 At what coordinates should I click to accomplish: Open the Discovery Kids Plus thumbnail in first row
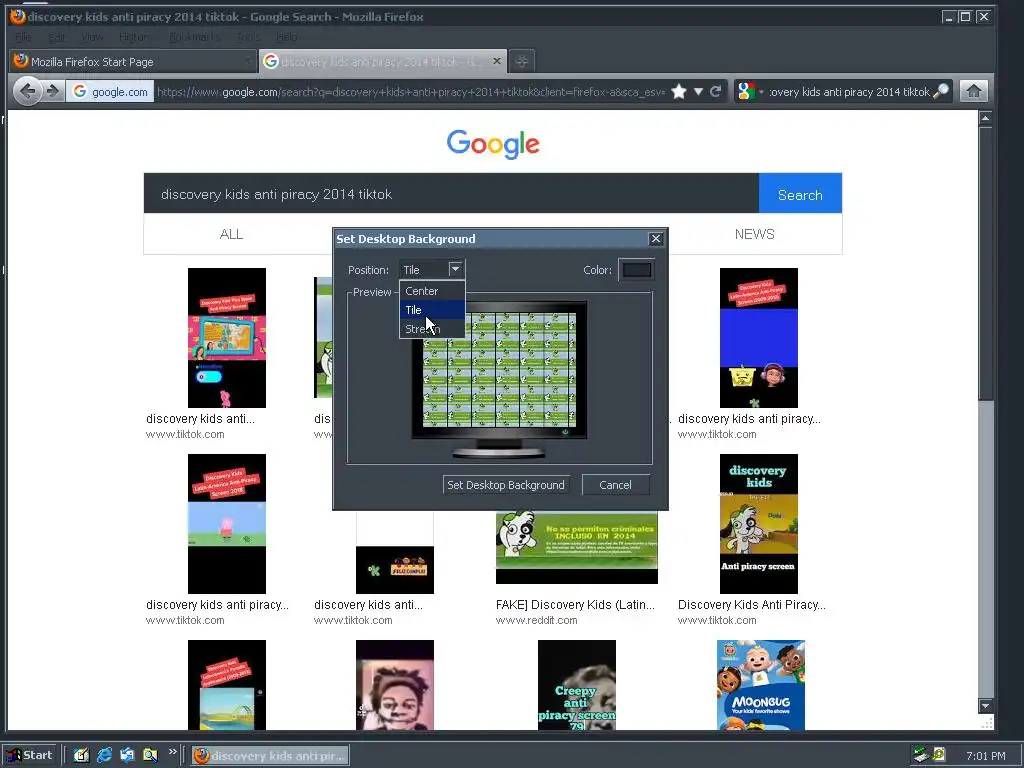coord(227,338)
